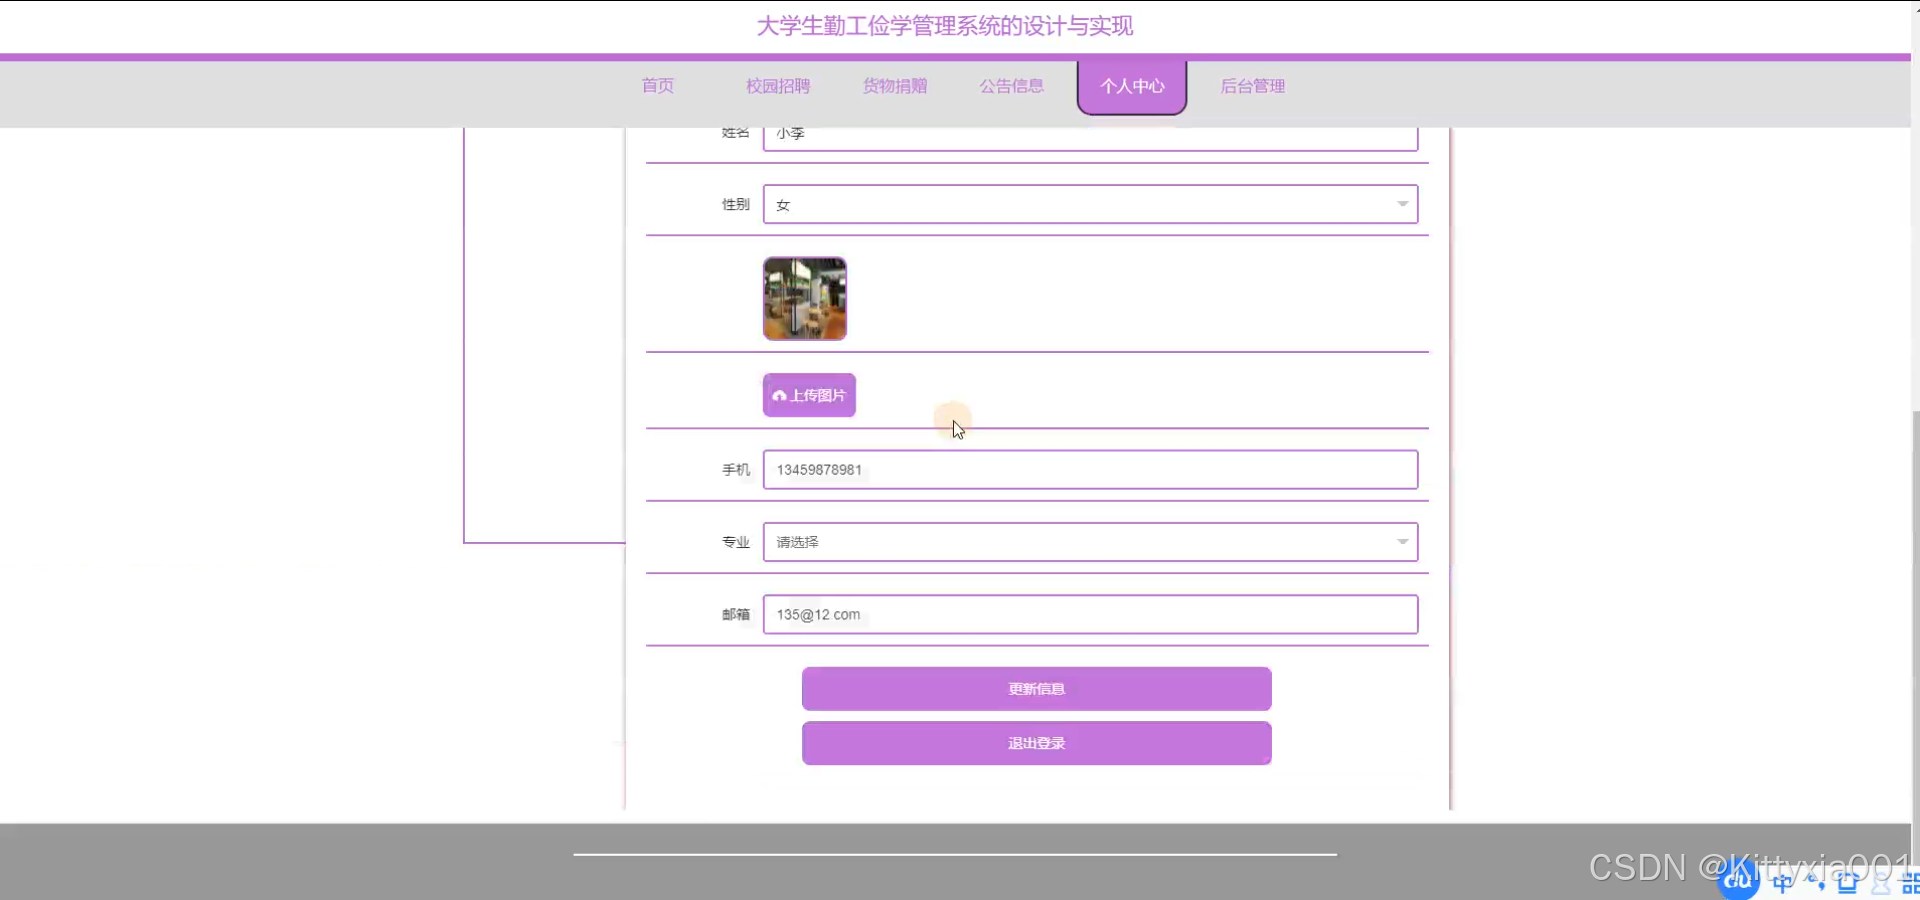
Task: Click the IME punctuation mode icon
Action: click(x=1816, y=882)
